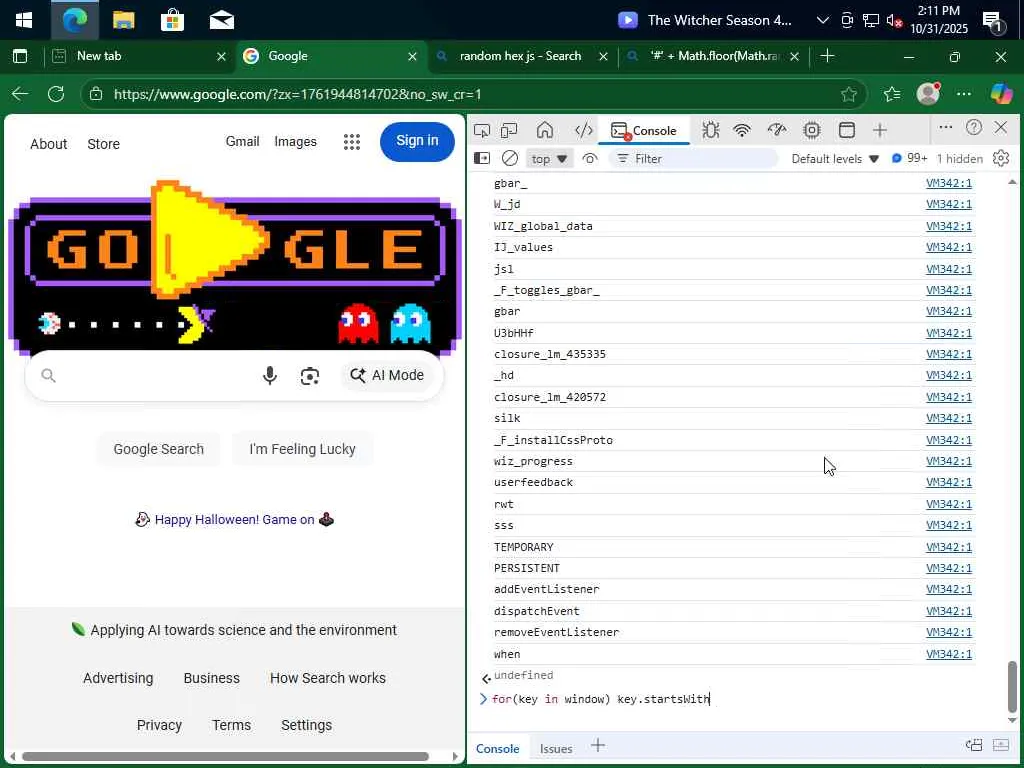Open the Copilot sidebar icon
The height and width of the screenshot is (768, 1024).
pyautogui.click(x=1001, y=94)
